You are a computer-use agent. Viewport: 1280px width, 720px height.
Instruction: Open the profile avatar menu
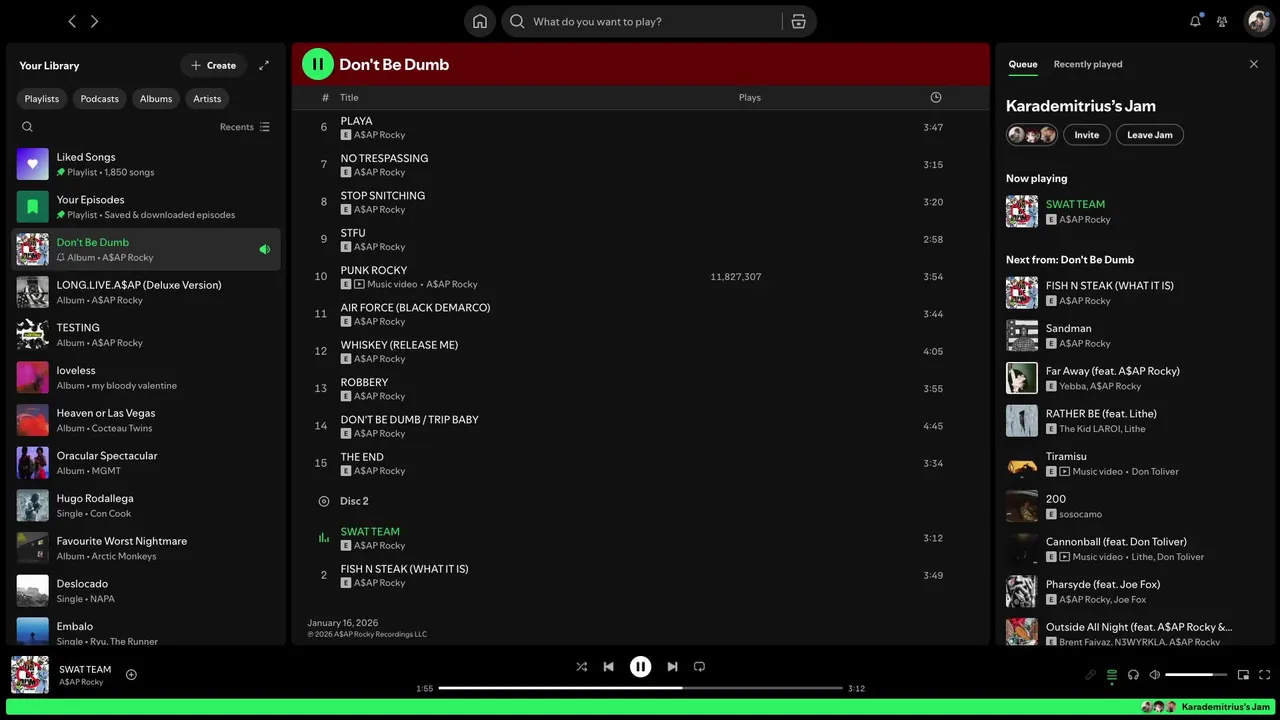coord(1258,21)
